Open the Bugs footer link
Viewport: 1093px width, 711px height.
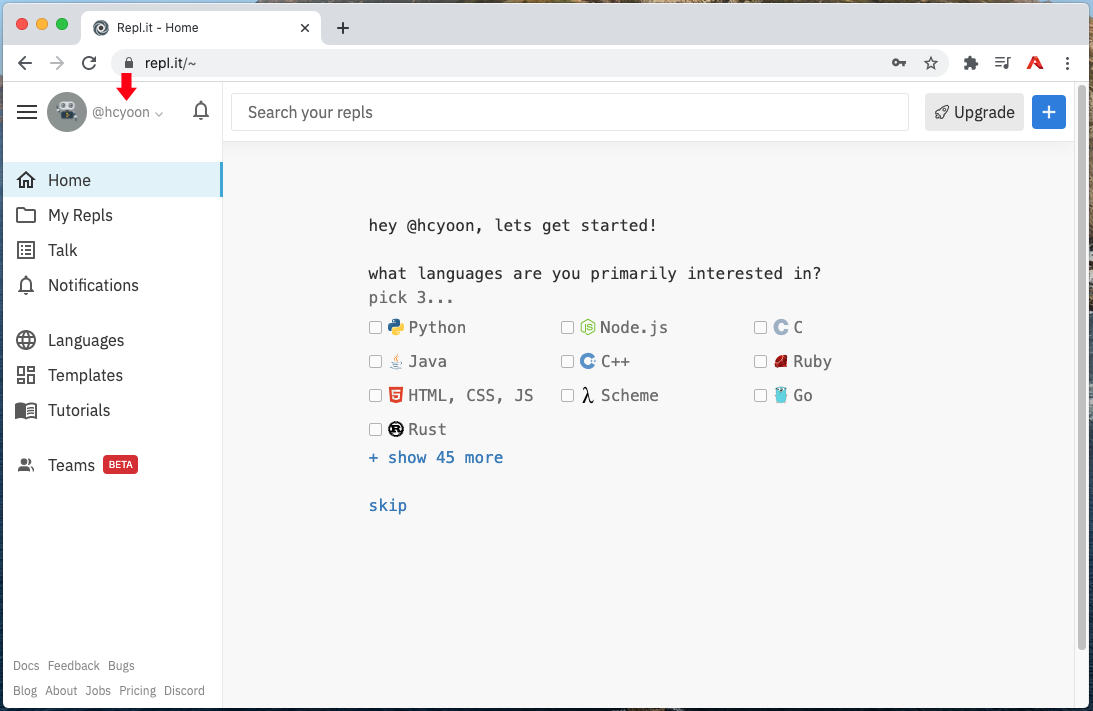tap(121, 666)
